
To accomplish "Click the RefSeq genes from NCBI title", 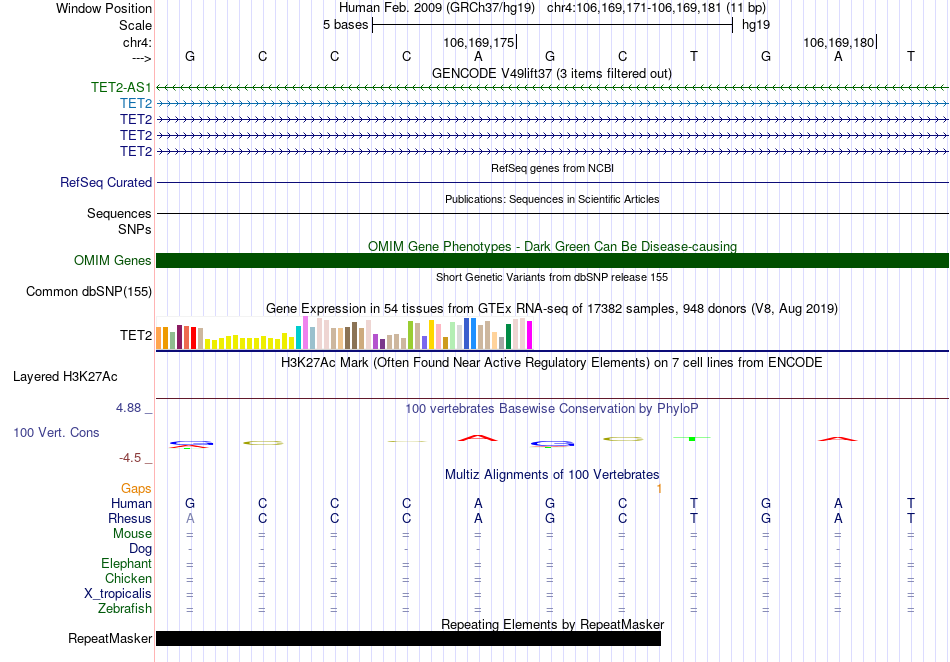I will tap(552, 168).
